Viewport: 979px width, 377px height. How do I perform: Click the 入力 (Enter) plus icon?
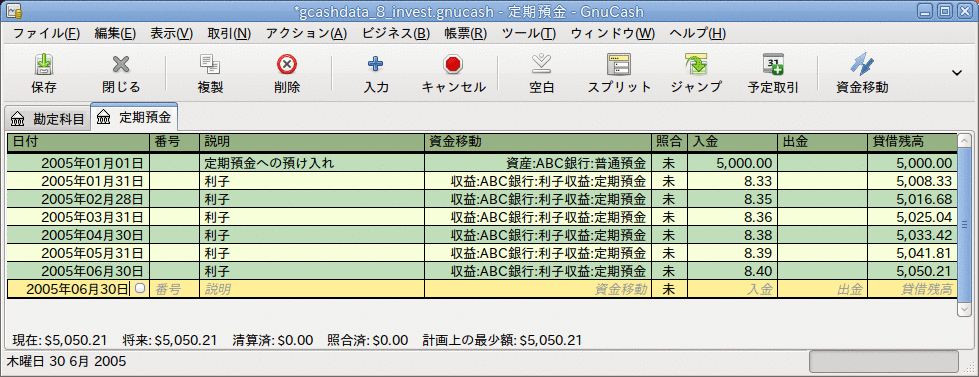[x=376, y=64]
